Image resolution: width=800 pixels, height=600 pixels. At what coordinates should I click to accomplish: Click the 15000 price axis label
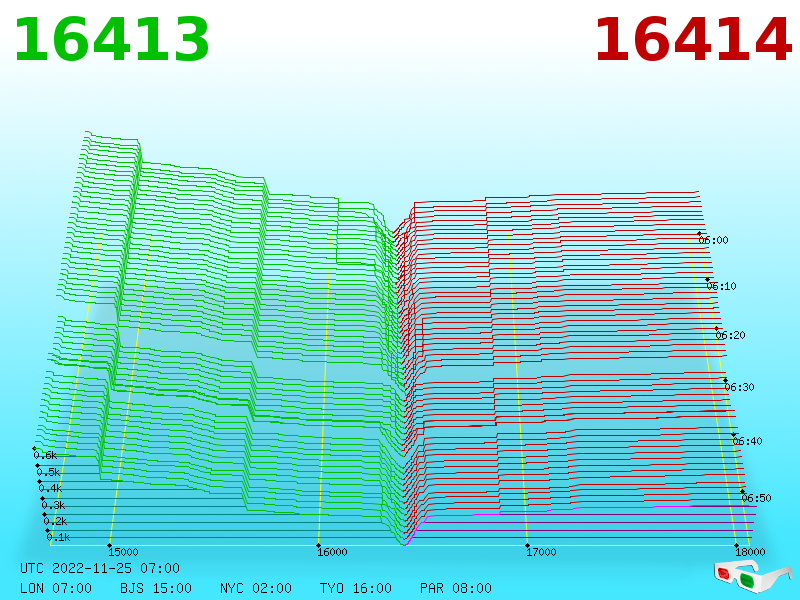(123, 552)
